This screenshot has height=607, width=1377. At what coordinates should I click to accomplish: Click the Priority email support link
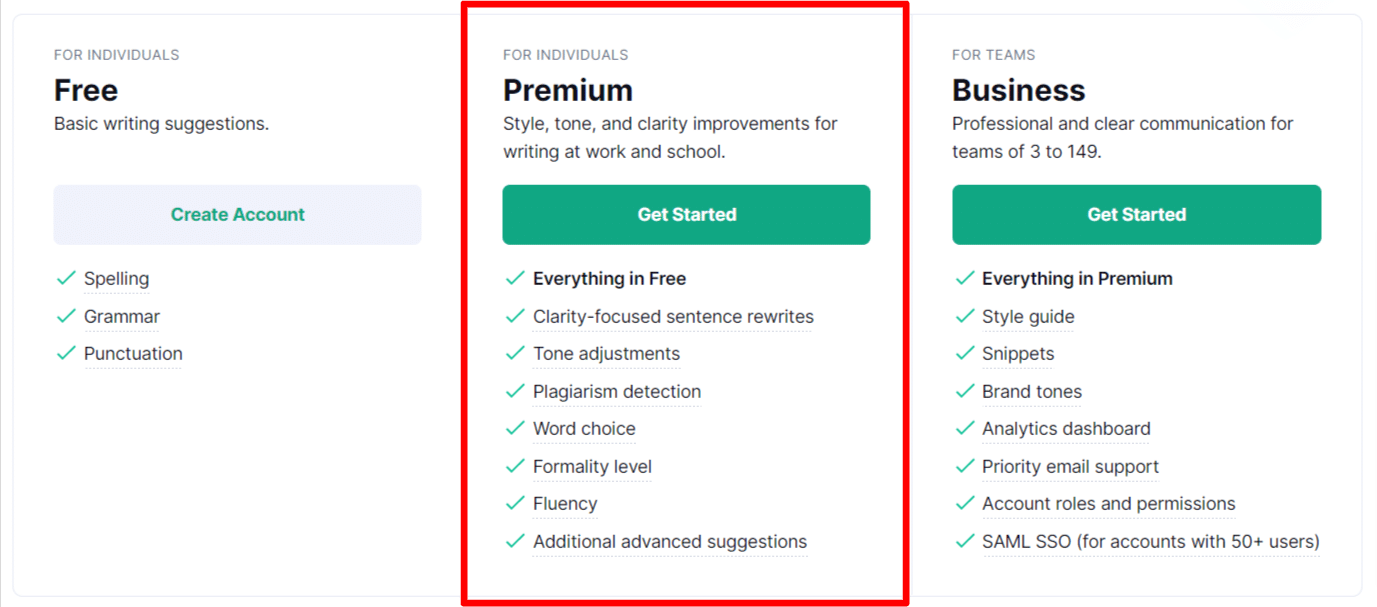point(1070,466)
